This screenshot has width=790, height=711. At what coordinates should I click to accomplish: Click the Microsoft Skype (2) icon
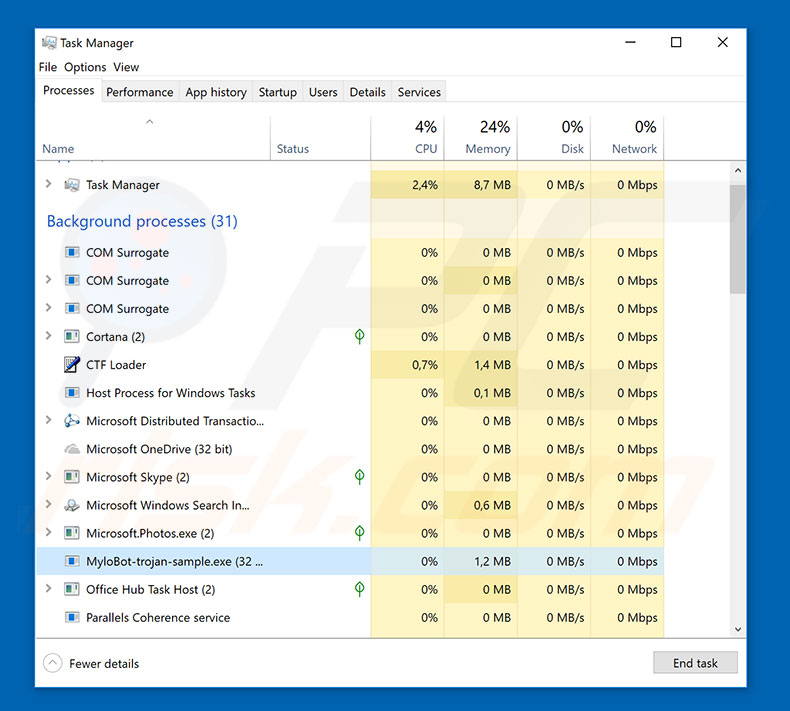click(x=72, y=477)
